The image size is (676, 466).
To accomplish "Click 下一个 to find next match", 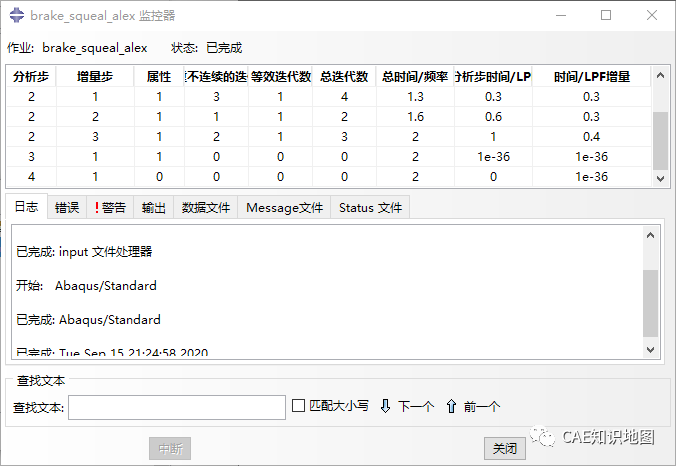I will 416,407.
